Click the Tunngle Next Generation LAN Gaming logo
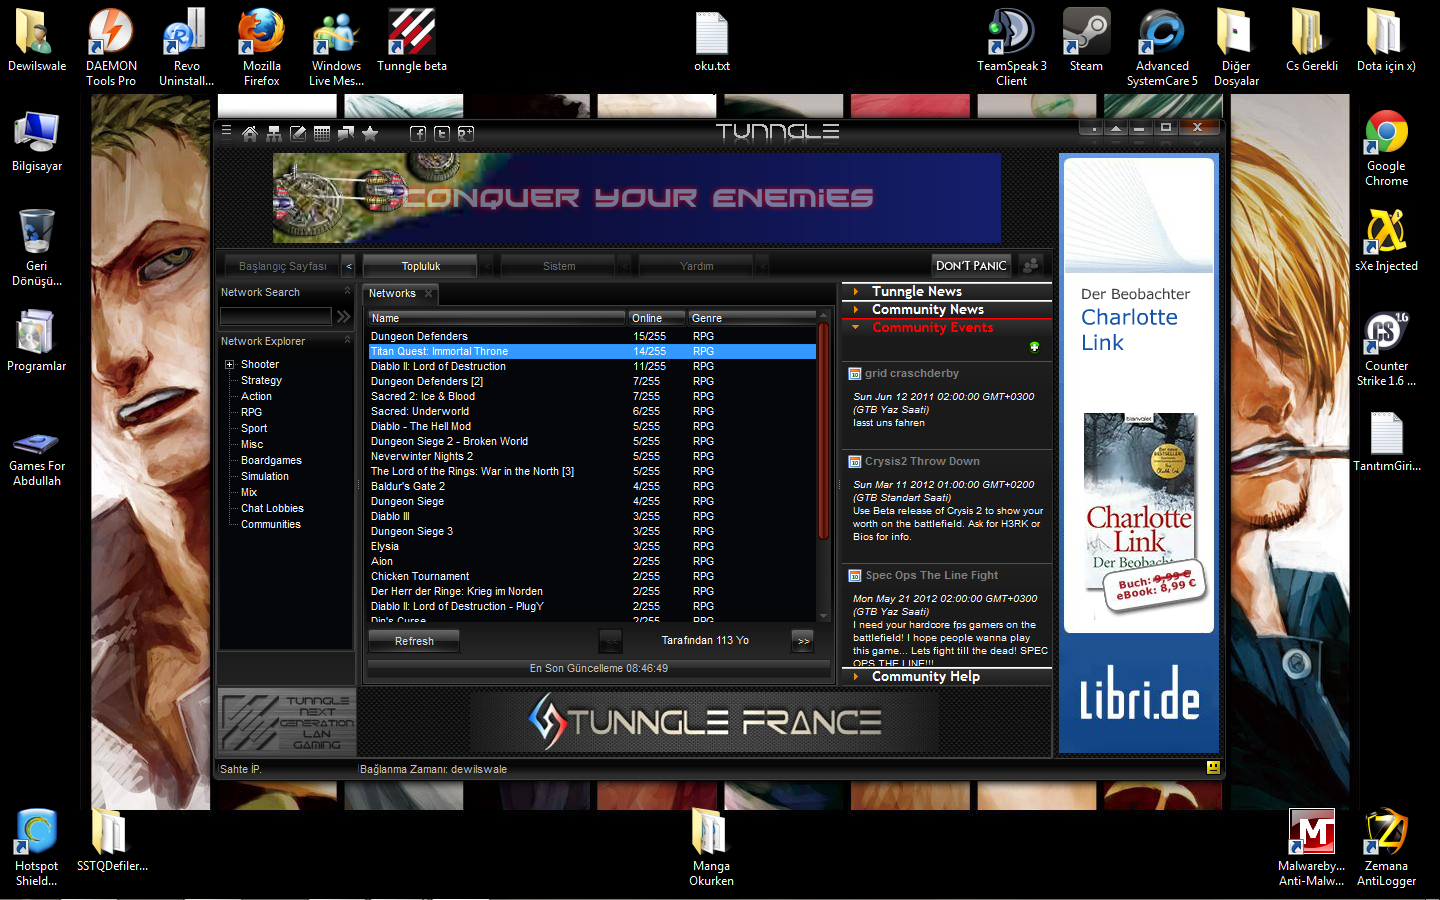Viewport: 1440px width, 900px height. pos(286,720)
